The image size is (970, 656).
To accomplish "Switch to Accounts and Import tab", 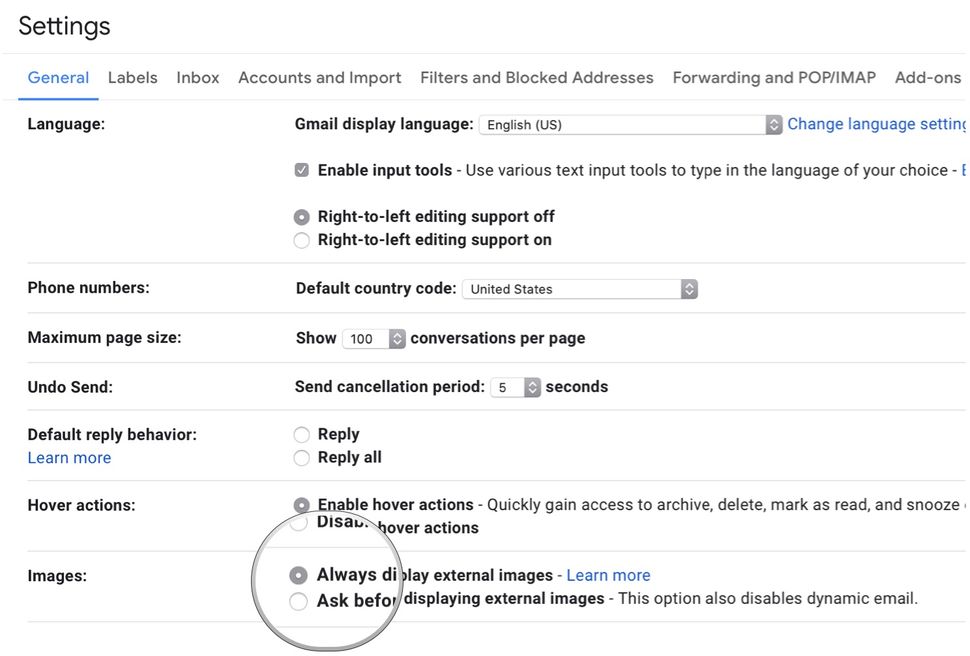I will click(319, 77).
